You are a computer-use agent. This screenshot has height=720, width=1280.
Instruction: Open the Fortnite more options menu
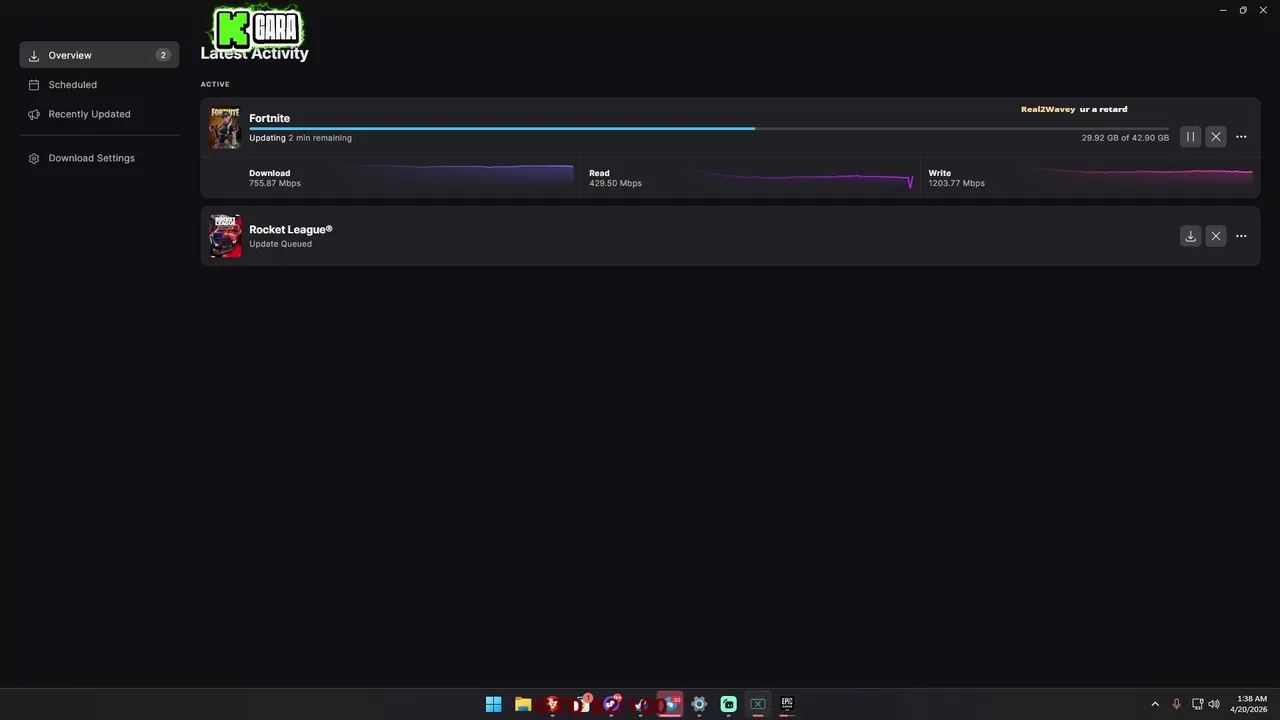click(1241, 137)
